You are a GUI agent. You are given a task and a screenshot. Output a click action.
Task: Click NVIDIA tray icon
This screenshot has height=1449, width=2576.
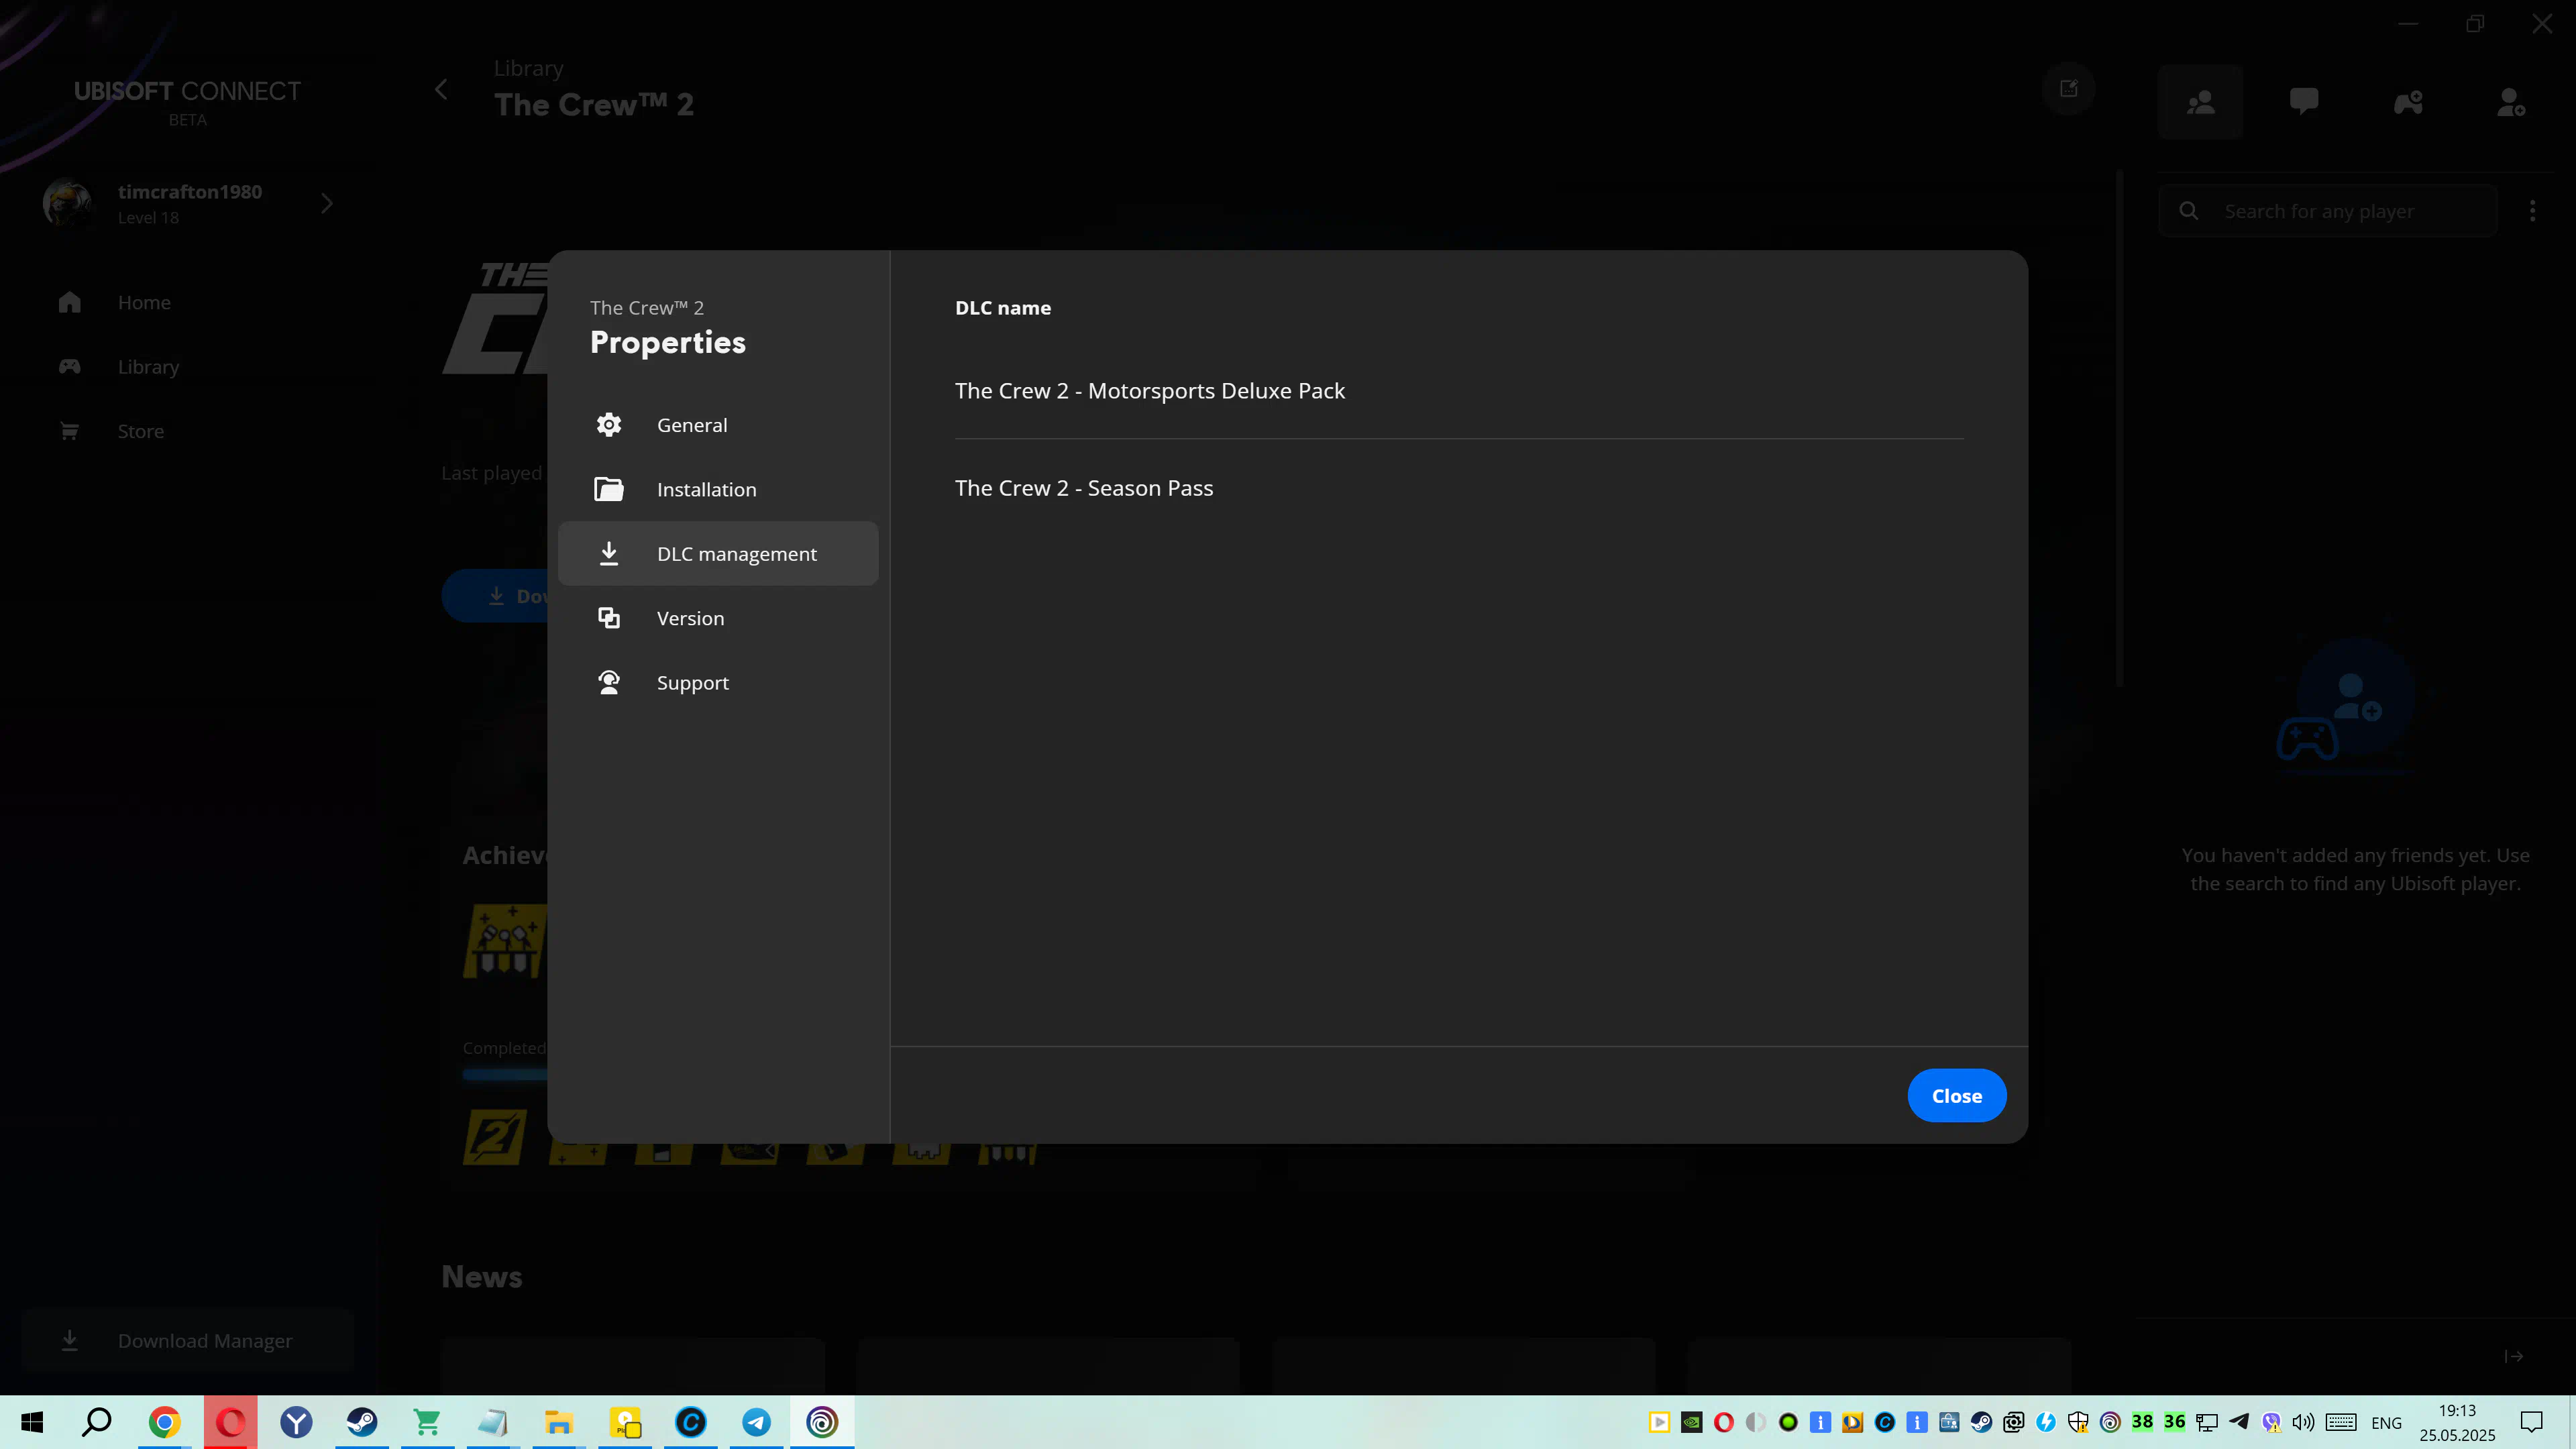coord(1691,1422)
